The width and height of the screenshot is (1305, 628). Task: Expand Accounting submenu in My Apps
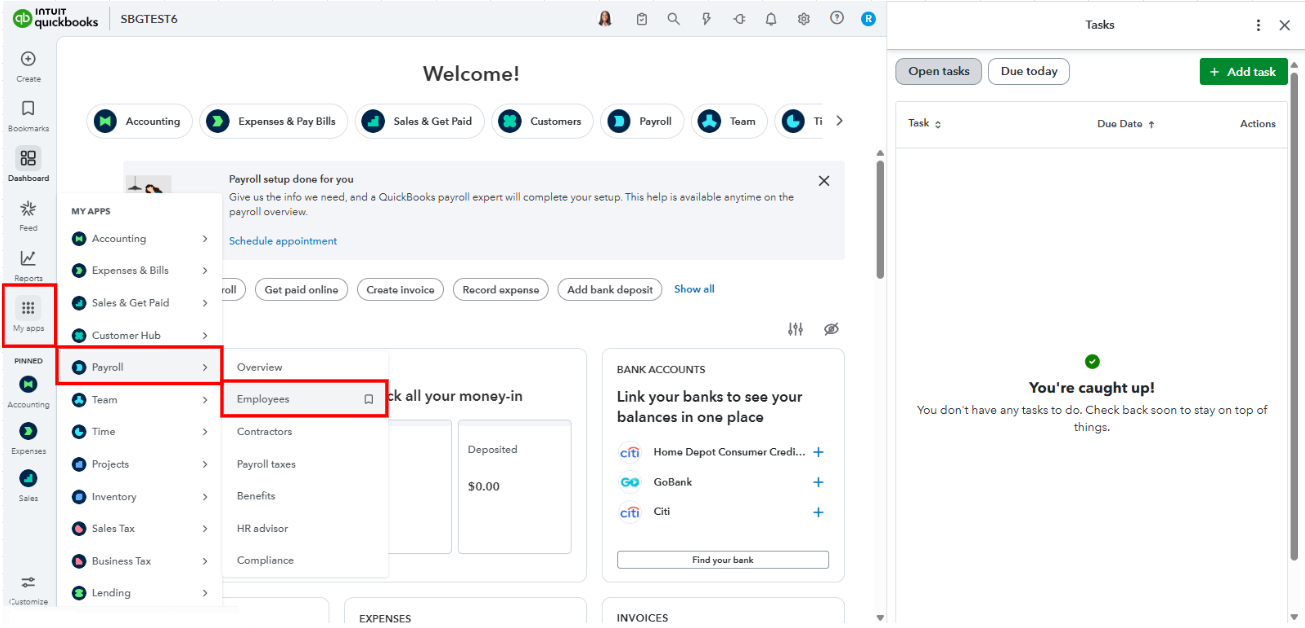[x=205, y=239]
